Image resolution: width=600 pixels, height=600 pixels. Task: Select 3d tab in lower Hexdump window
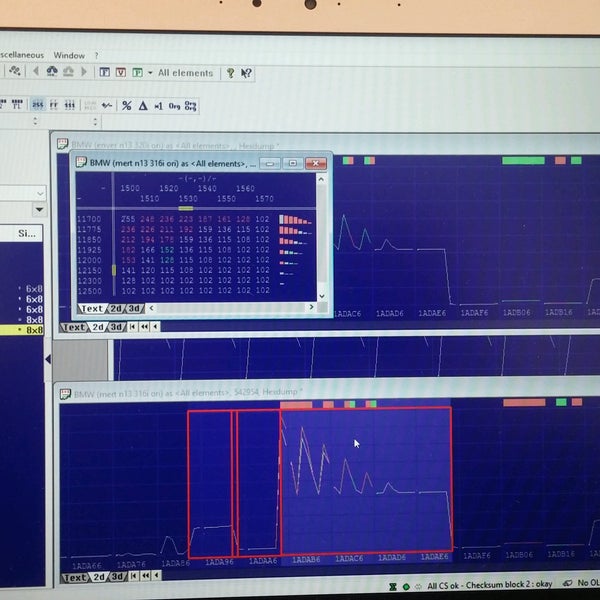(117, 576)
